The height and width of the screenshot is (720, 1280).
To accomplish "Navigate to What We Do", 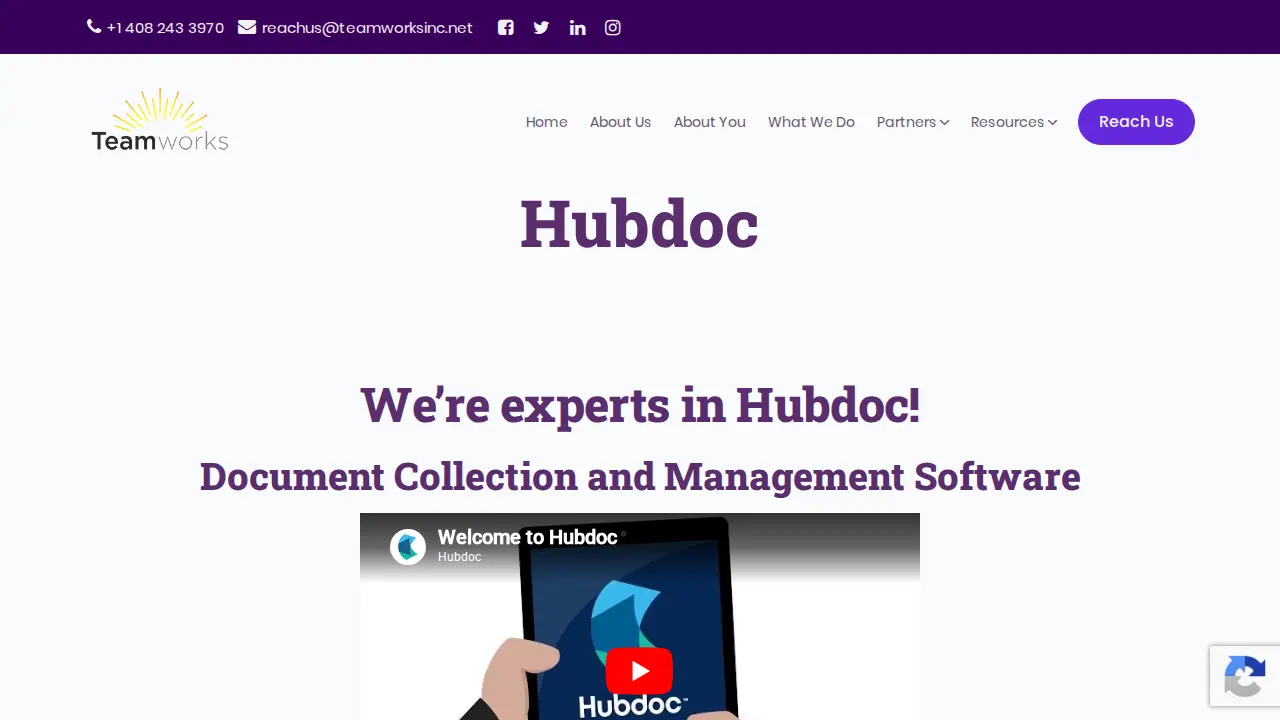I will pos(811,122).
